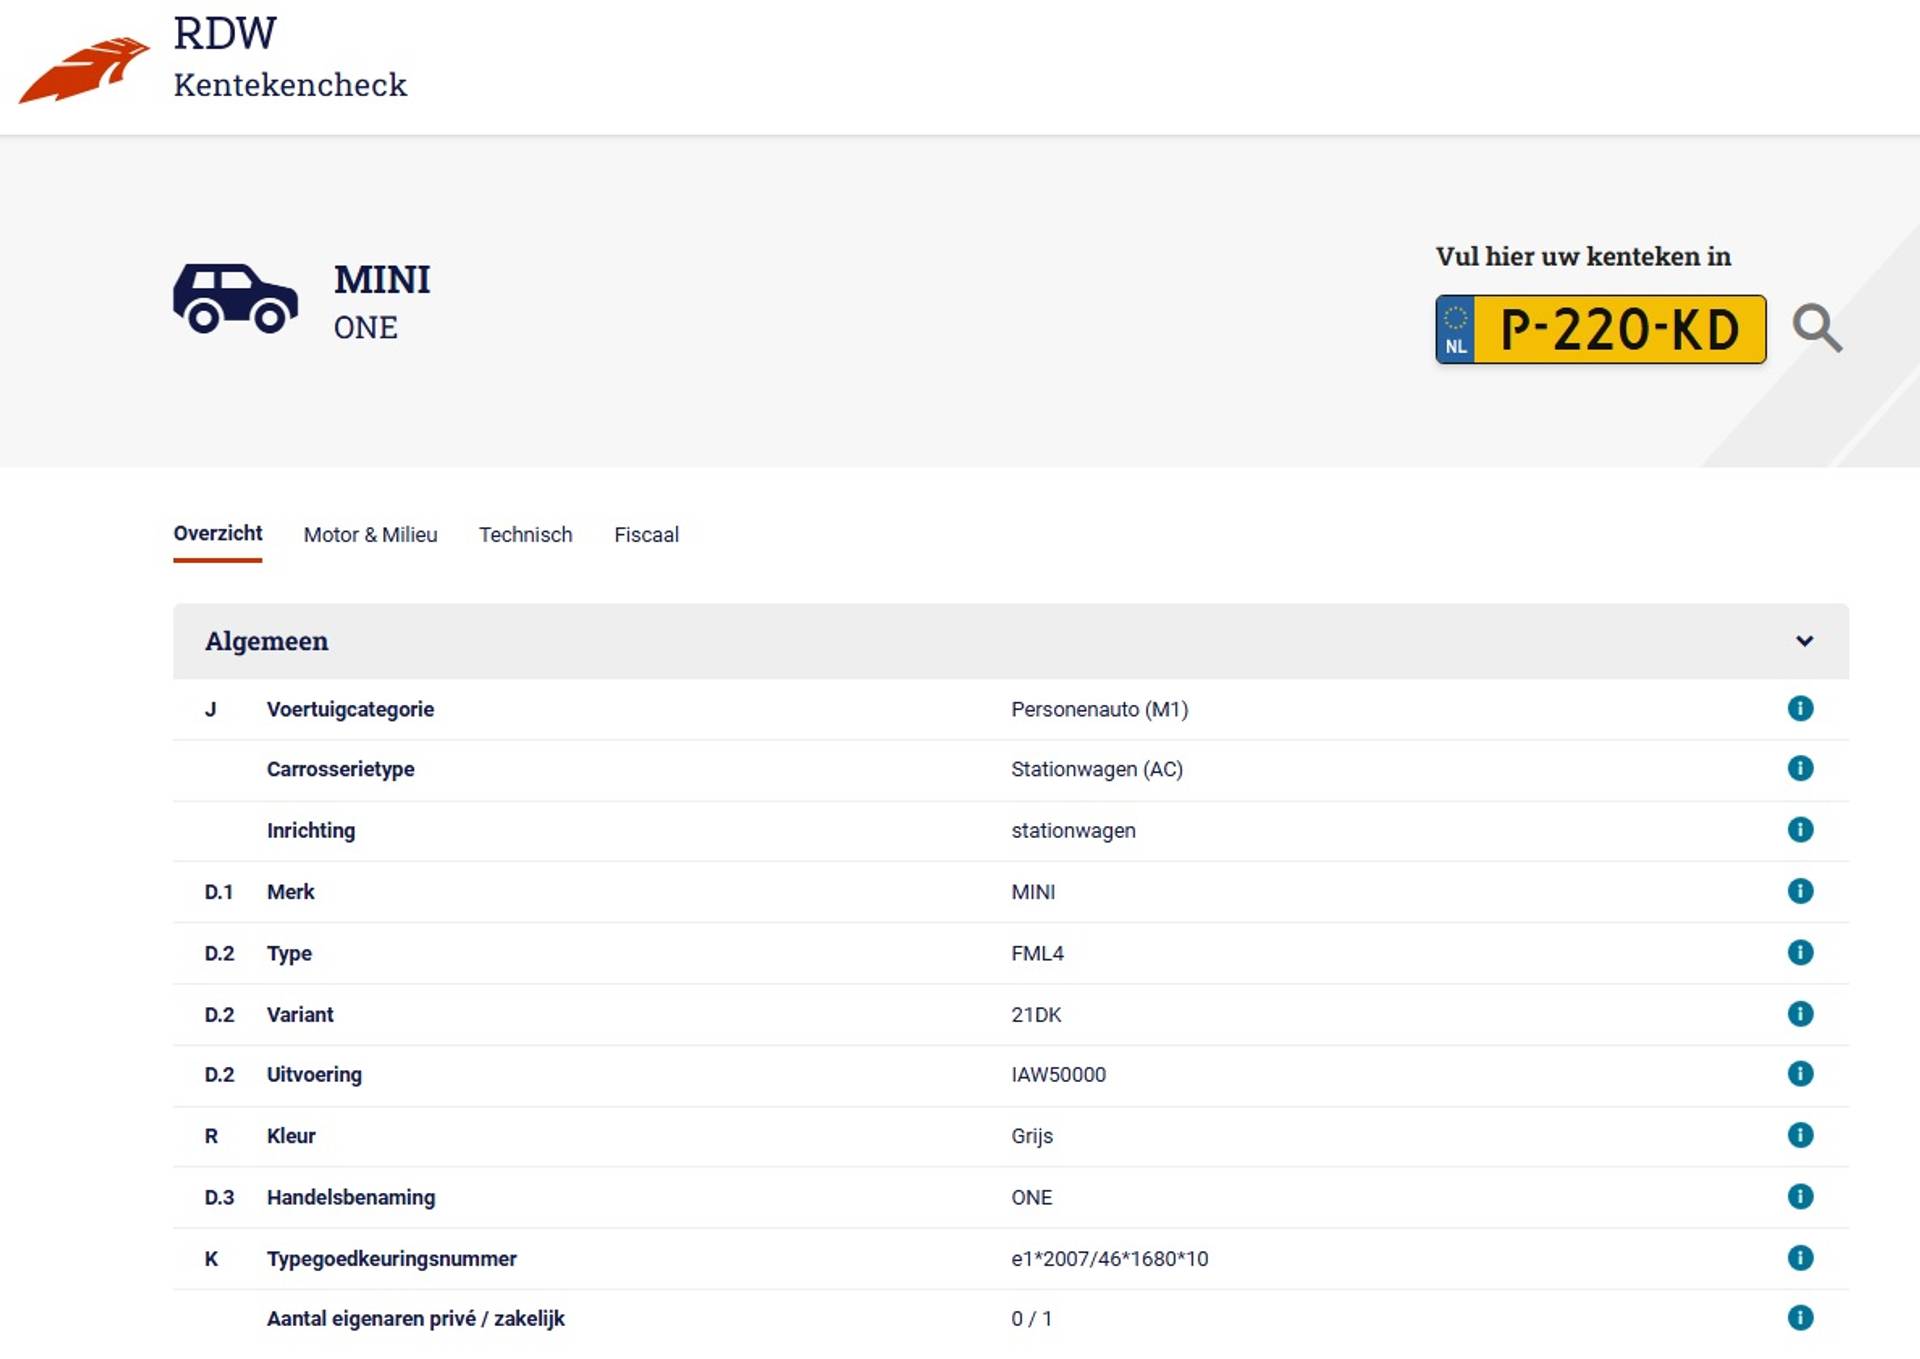Viewport: 1920px width, 1359px height.
Task: Collapse the Algemeen section chevron
Action: coord(1804,641)
